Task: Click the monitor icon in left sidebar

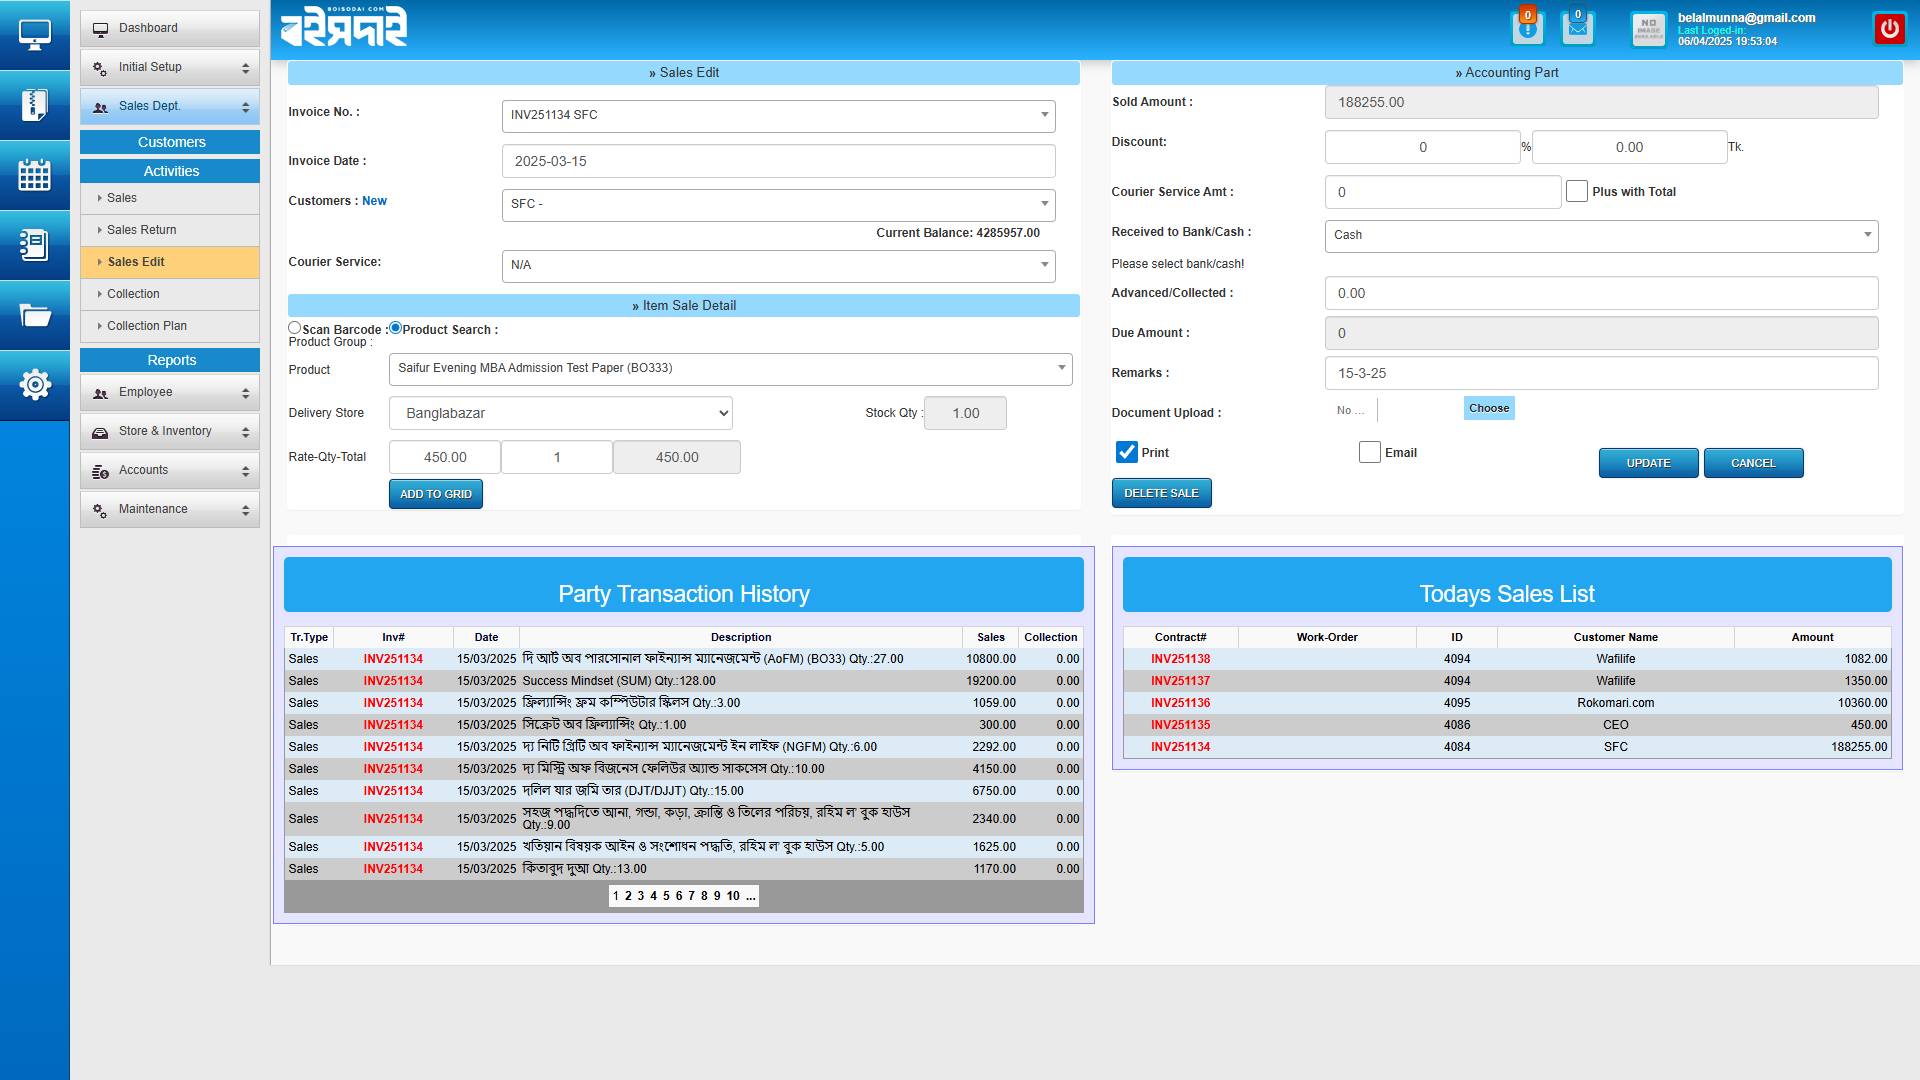Action: pos(34,35)
